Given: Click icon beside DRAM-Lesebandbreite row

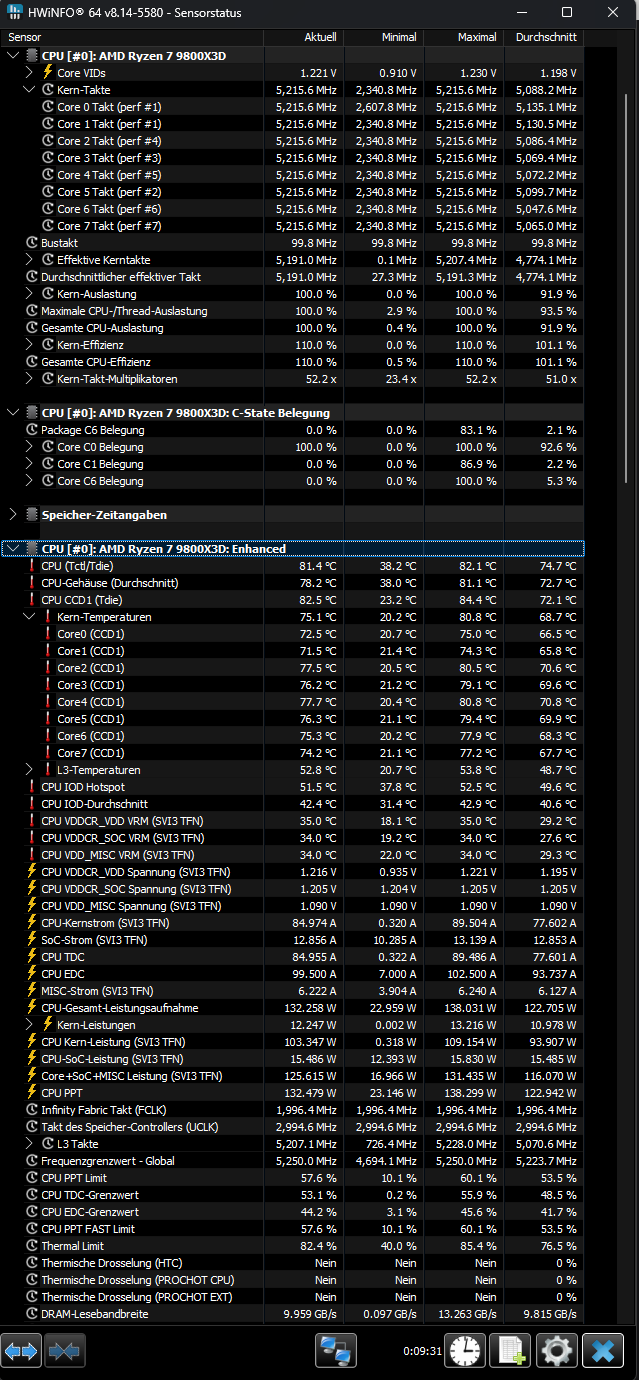Looking at the screenshot, I should click(x=32, y=1314).
